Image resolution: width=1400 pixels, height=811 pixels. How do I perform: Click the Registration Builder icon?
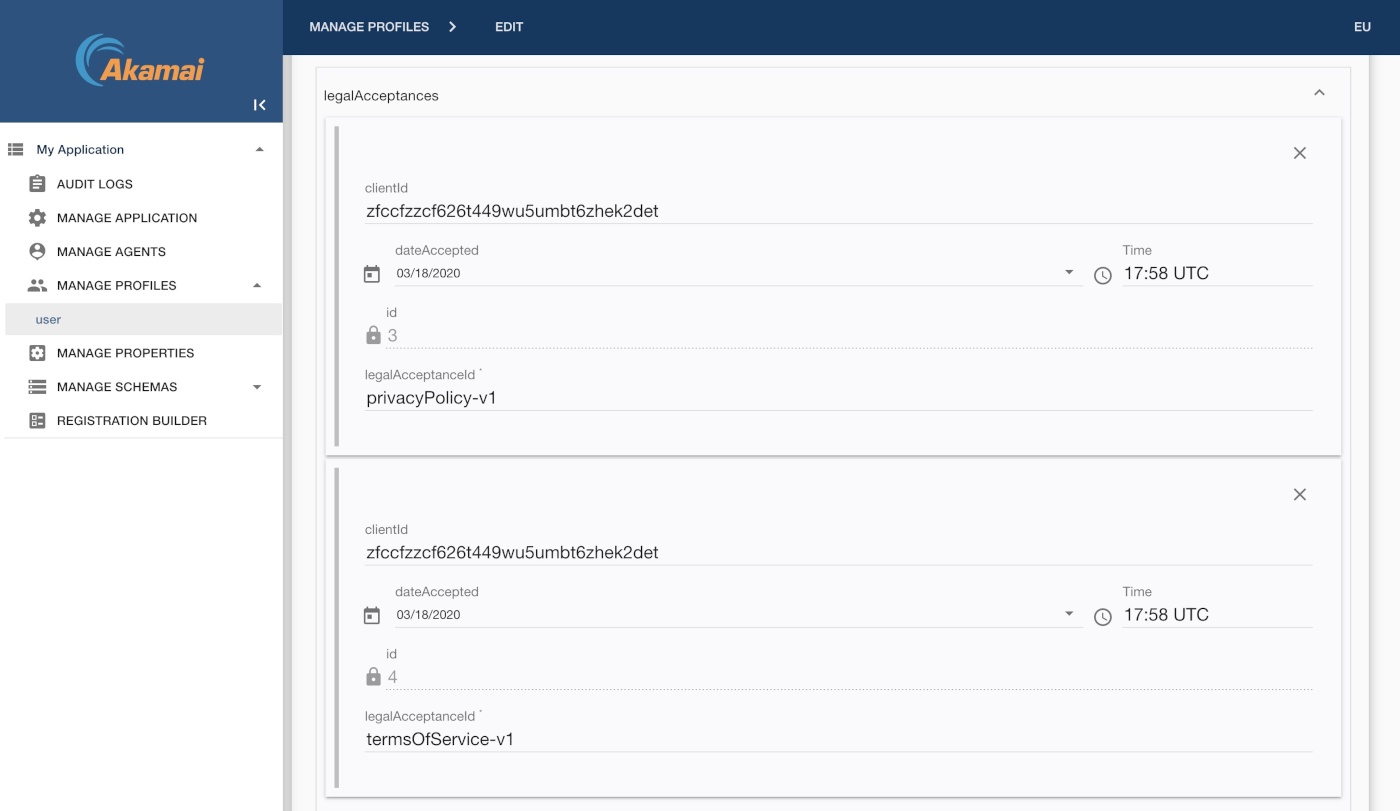click(37, 421)
